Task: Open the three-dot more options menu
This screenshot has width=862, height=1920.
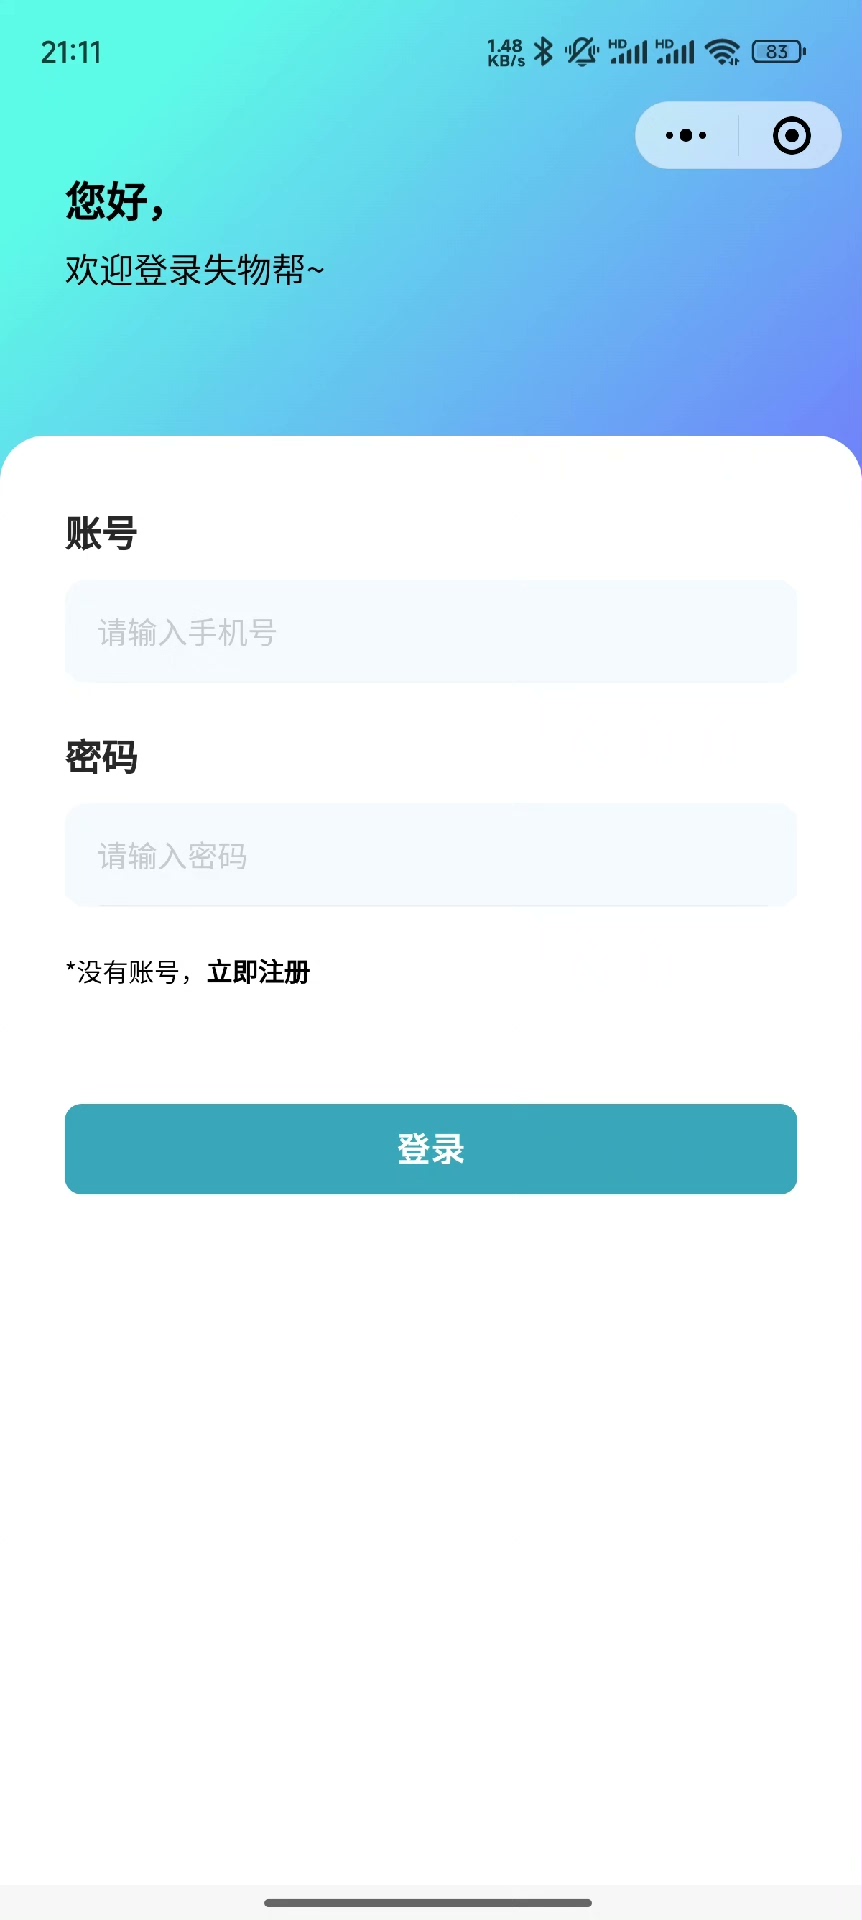Action: click(x=686, y=135)
